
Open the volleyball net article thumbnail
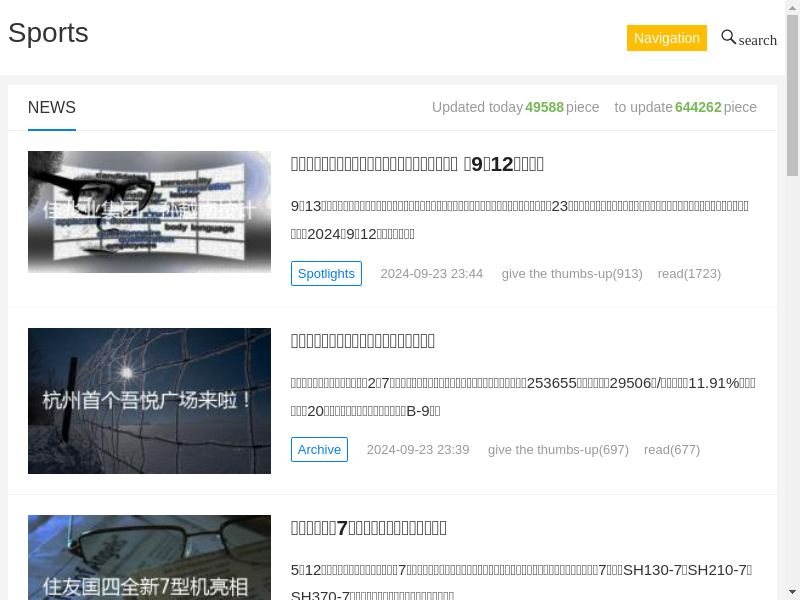coord(149,400)
